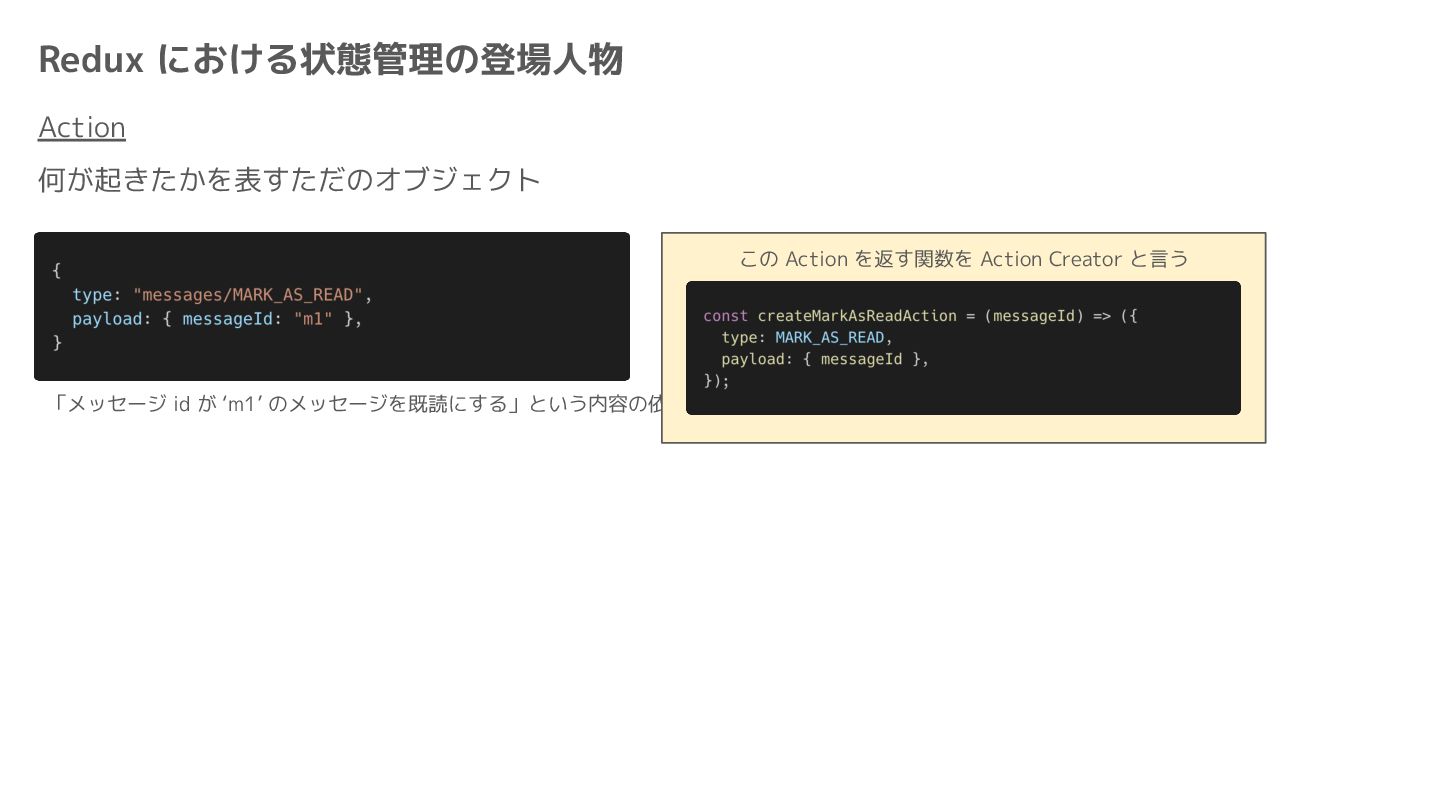Click the underlined 'Action' heading

tap(82, 128)
